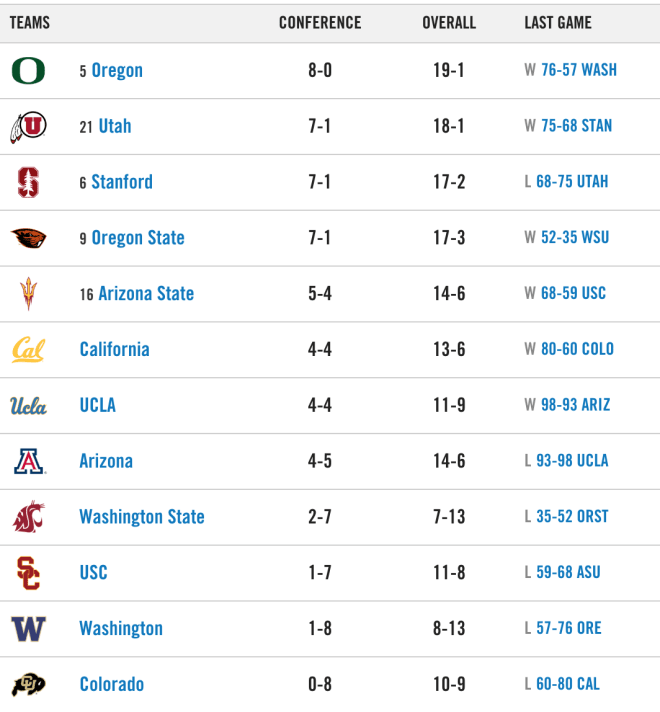This screenshot has width=660, height=712.
Task: Open the 98-93 ARIZ game recap
Action: pyautogui.click(x=576, y=405)
